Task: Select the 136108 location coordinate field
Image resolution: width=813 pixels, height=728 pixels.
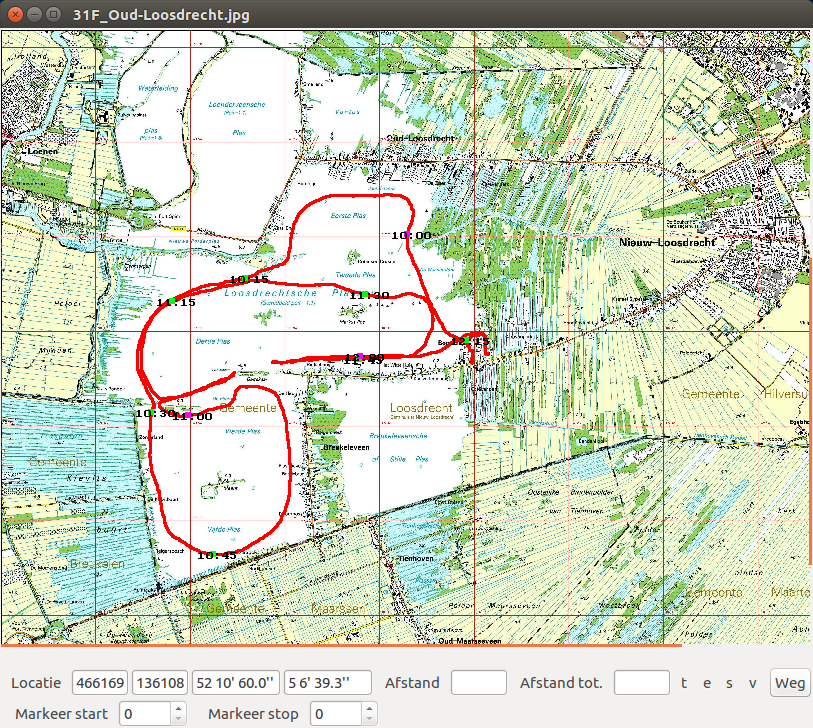Action: point(160,683)
